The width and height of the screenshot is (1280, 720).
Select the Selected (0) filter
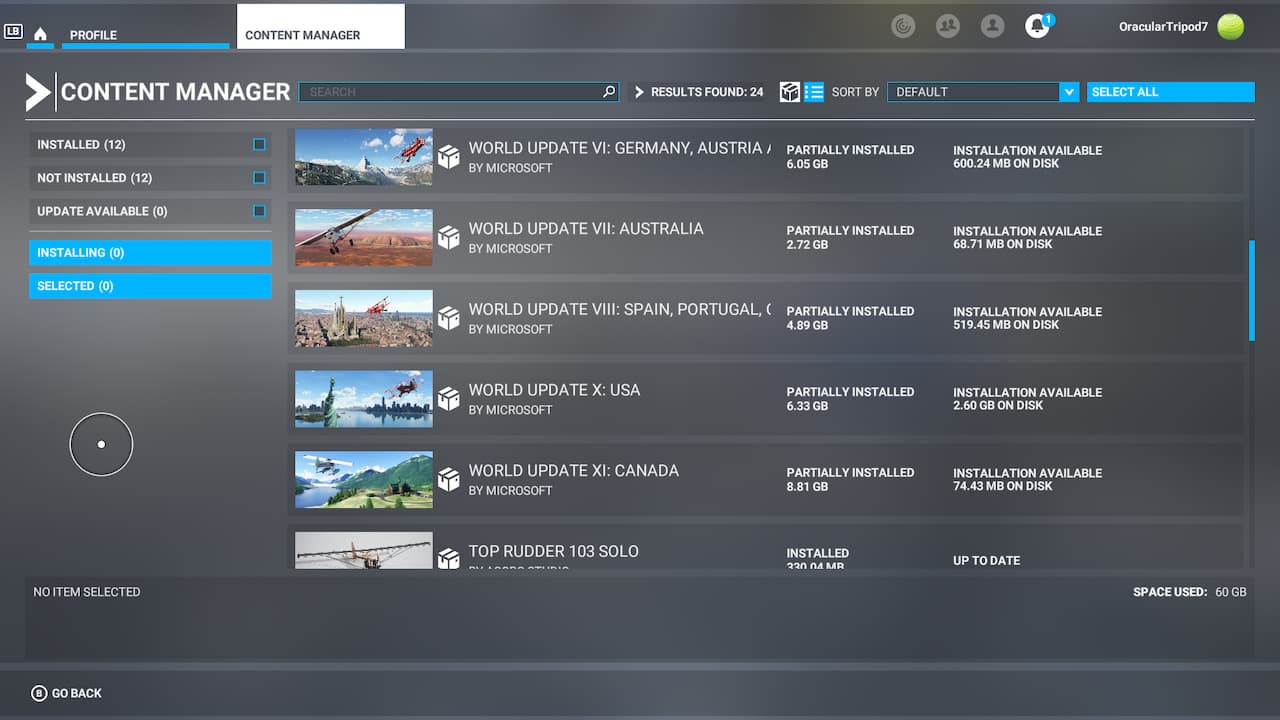(150, 286)
